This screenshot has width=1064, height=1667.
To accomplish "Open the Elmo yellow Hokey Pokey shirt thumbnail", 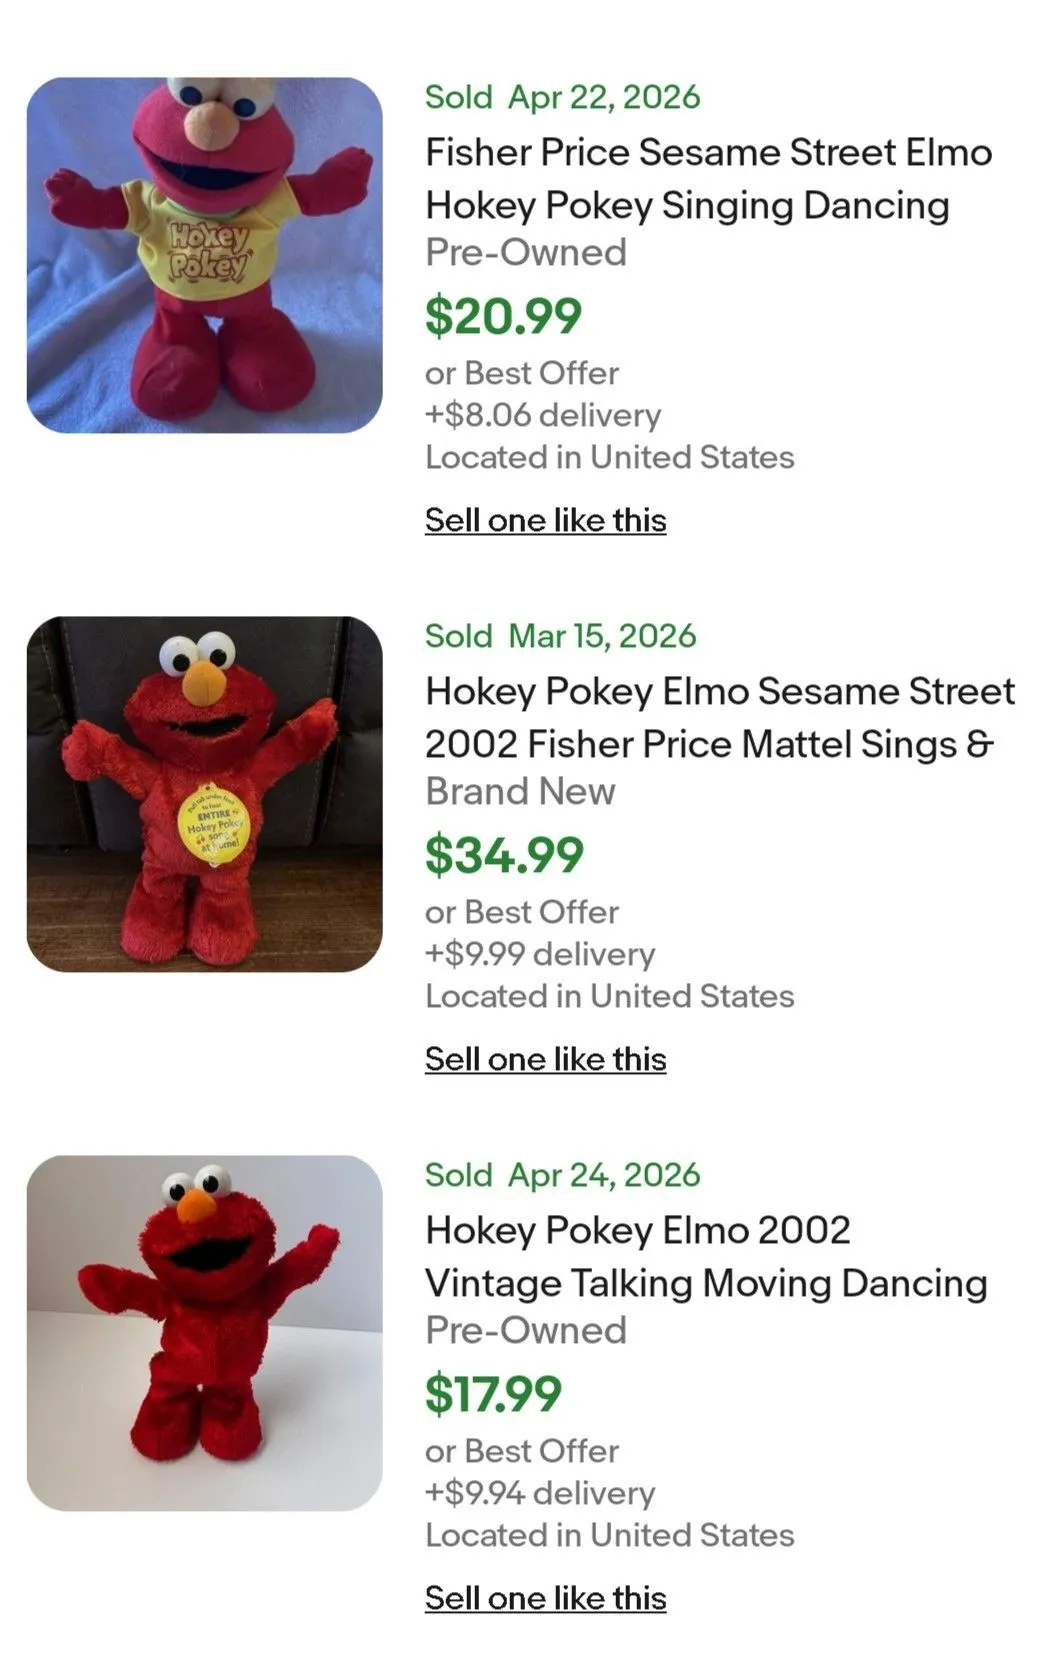I will tap(204, 255).
